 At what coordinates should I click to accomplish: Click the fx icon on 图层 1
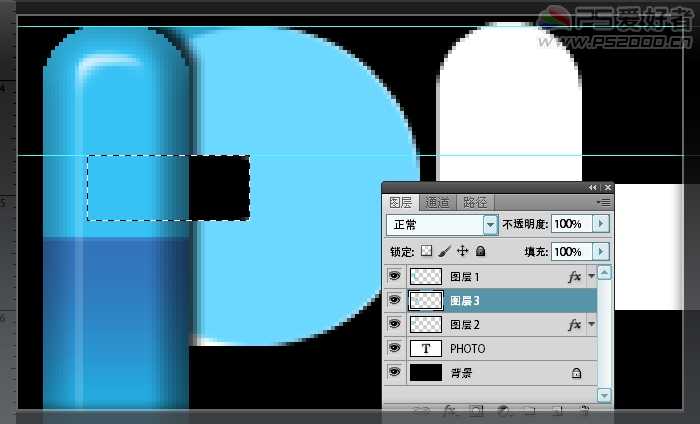coord(575,277)
